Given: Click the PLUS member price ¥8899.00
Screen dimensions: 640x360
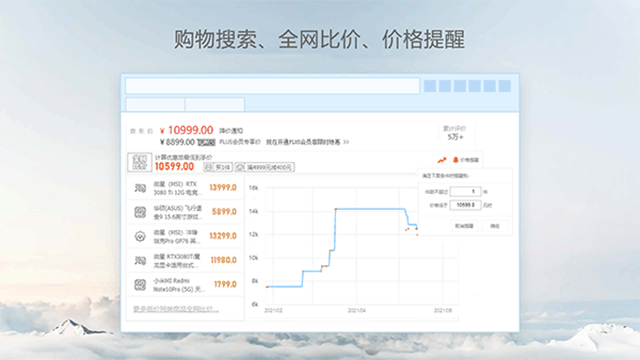Looking at the screenshot, I should coord(177,142).
